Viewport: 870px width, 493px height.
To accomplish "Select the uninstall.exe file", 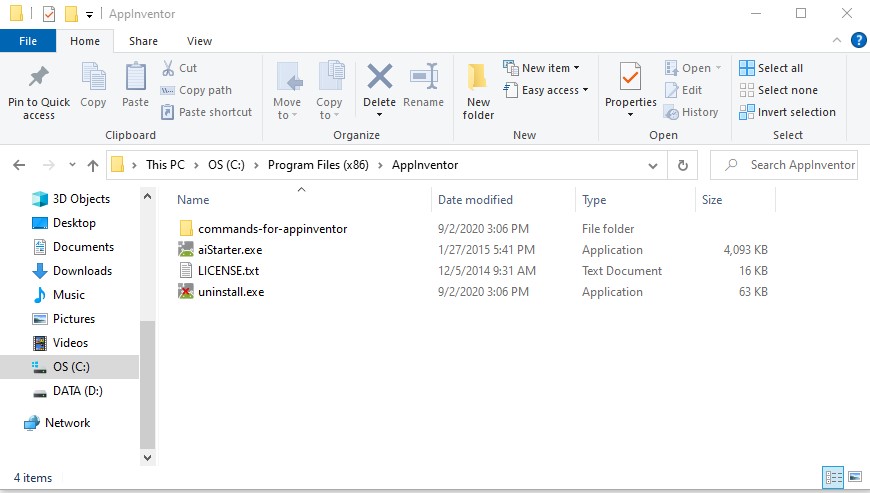I will (x=231, y=292).
